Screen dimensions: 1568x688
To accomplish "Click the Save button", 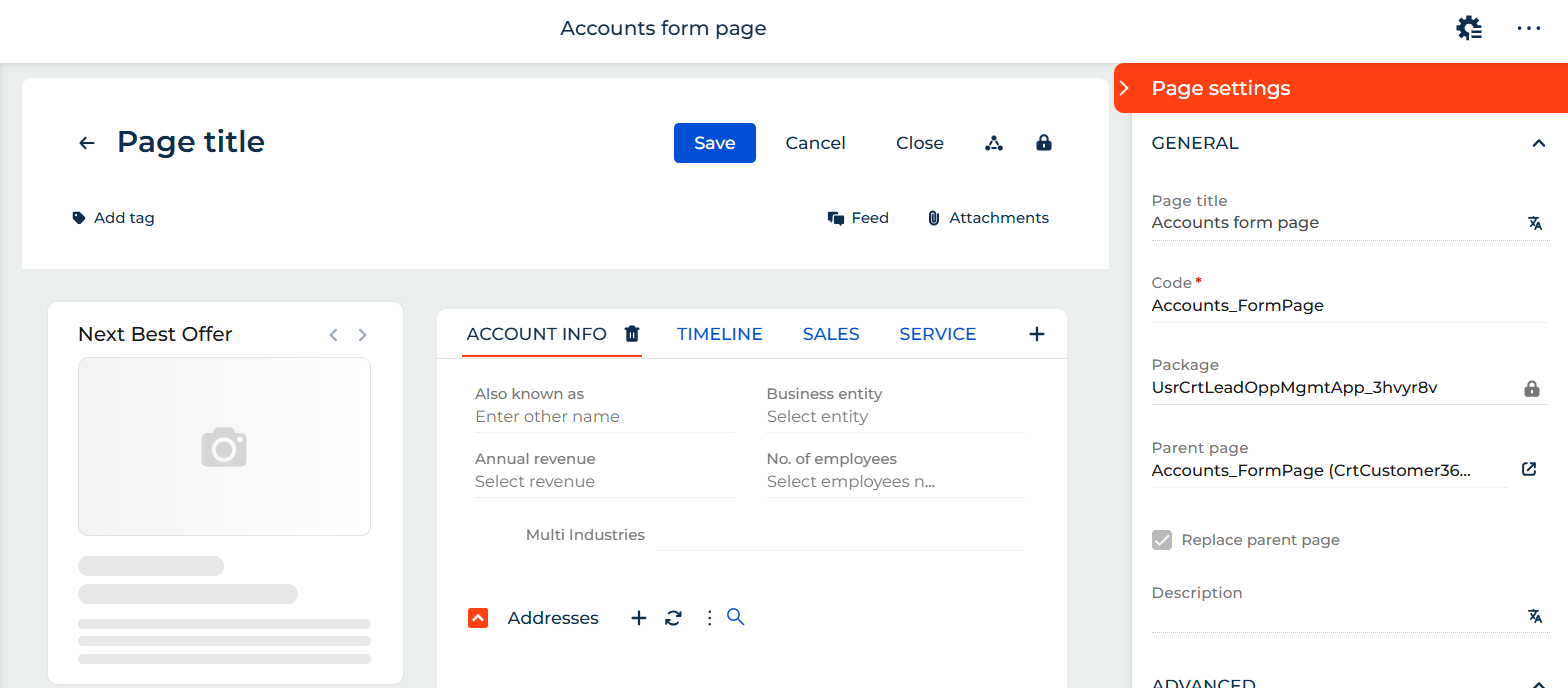I will (x=715, y=143).
